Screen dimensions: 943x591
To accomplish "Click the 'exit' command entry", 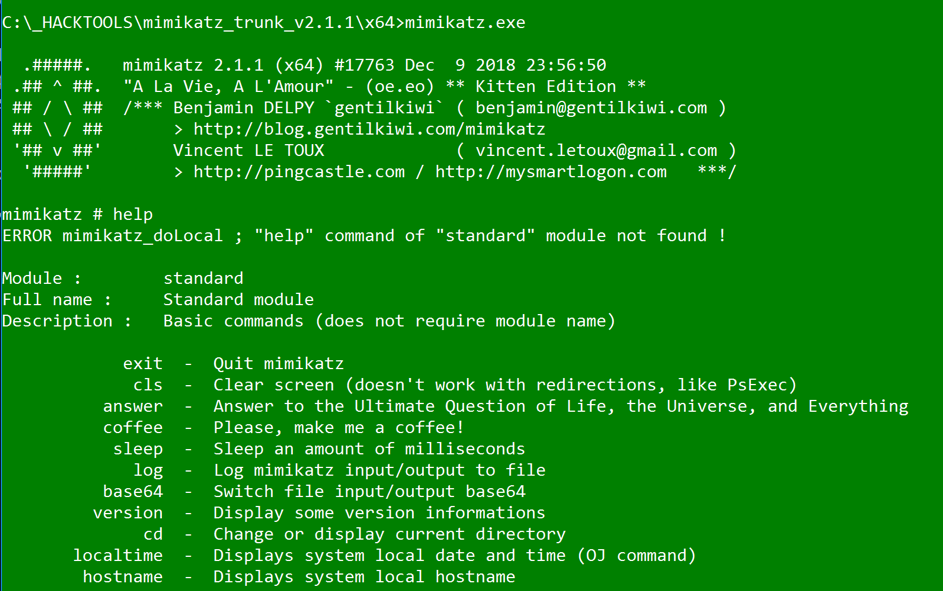I will pos(143,364).
